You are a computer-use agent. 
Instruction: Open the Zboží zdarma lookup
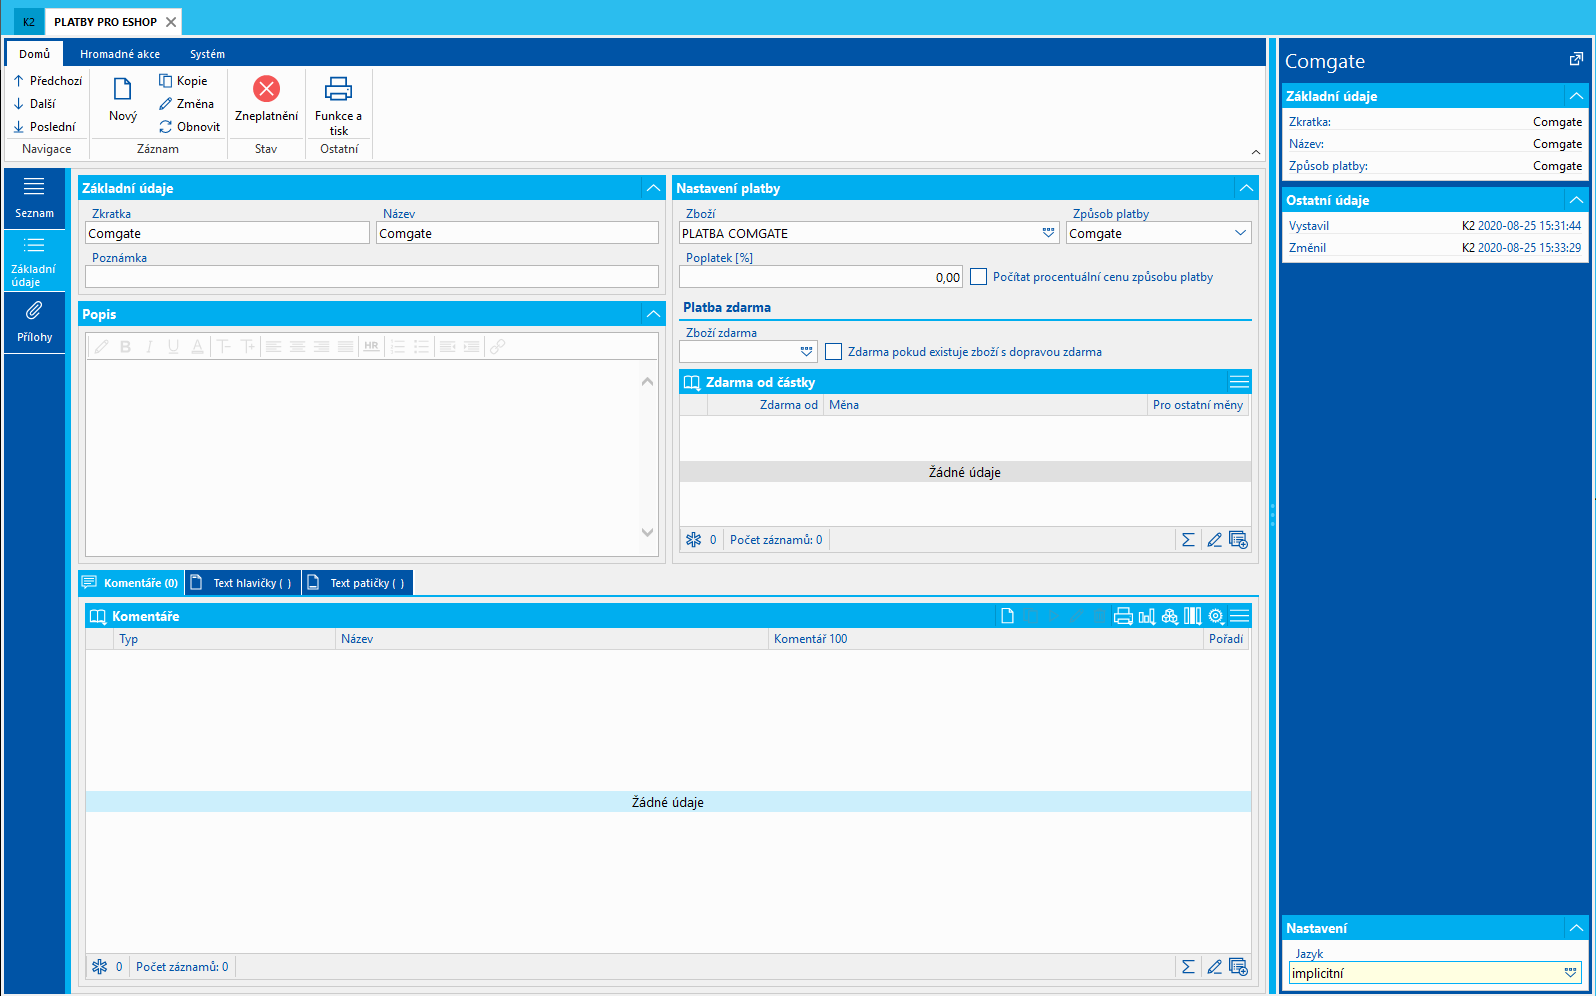point(806,352)
